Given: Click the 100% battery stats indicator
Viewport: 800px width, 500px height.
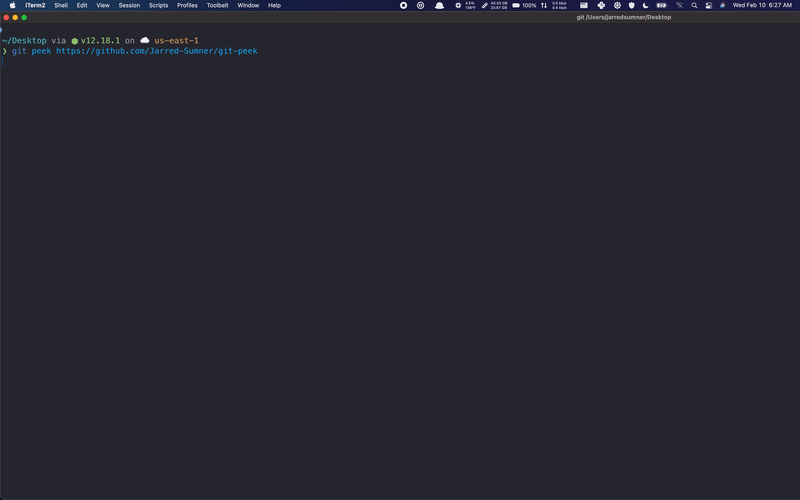Looking at the screenshot, I should (524, 5).
